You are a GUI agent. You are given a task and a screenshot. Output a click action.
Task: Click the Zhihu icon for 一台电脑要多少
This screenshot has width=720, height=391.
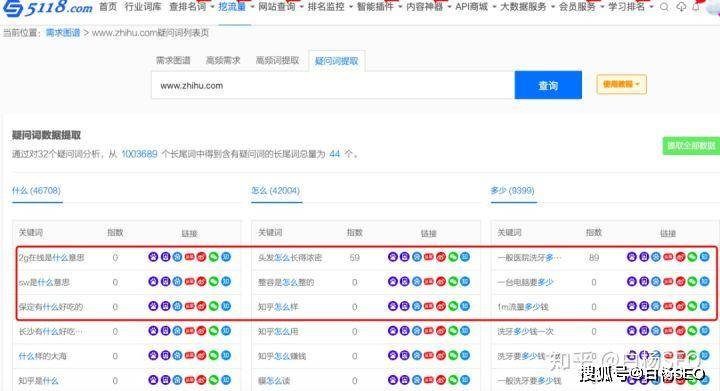pyautogui.click(x=704, y=281)
